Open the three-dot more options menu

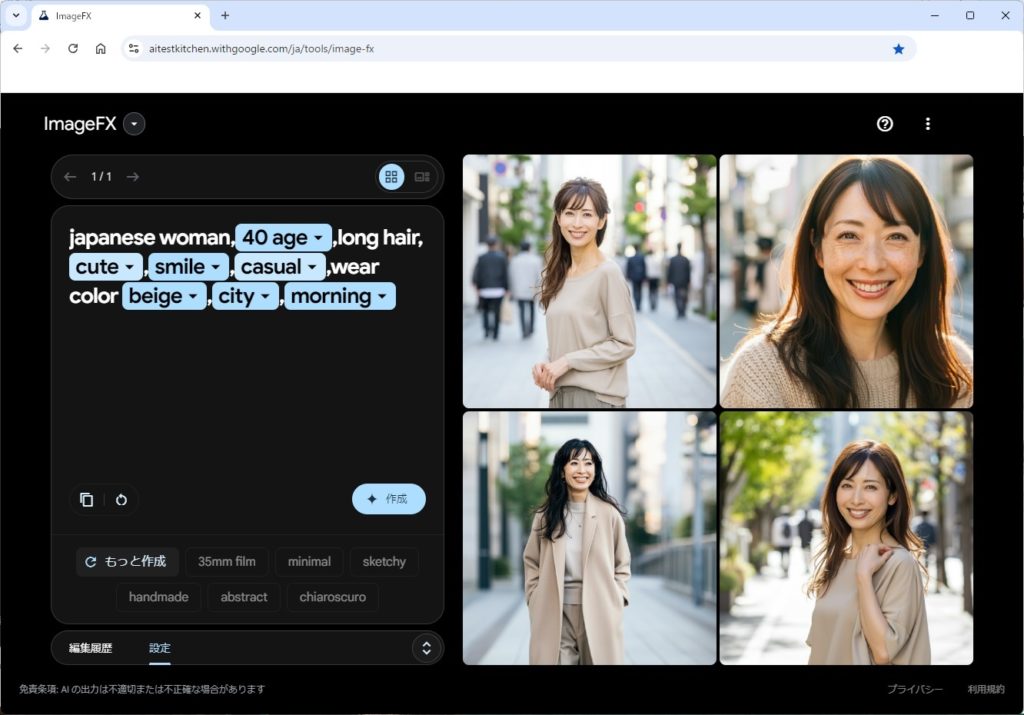coord(927,124)
